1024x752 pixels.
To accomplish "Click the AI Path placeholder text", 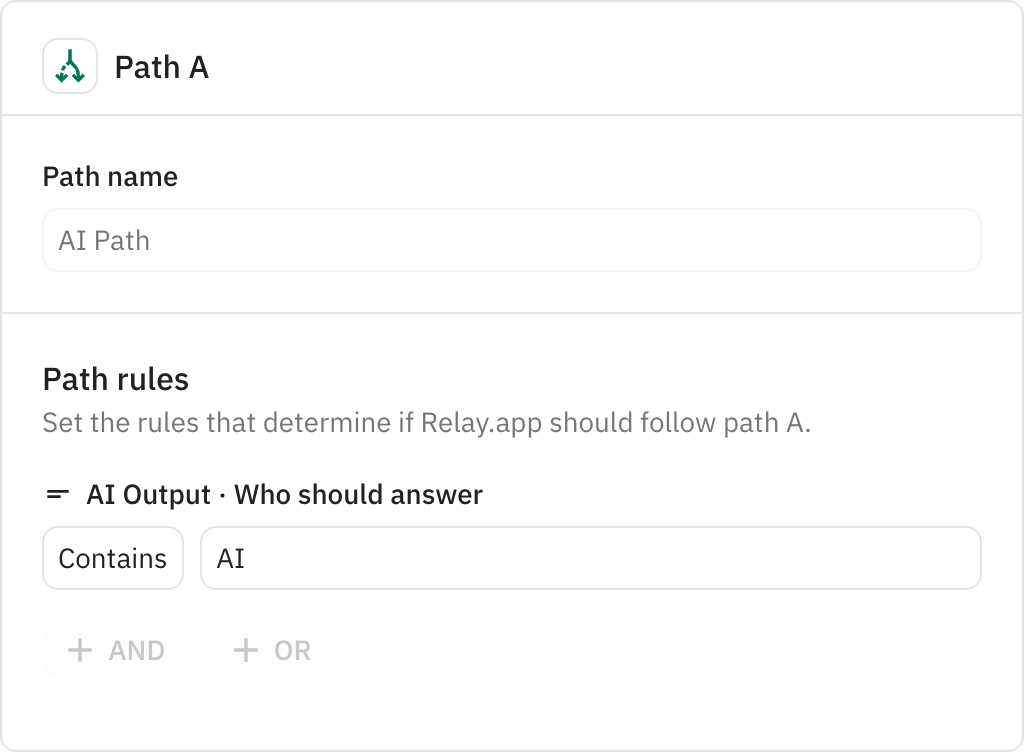I will click(104, 240).
